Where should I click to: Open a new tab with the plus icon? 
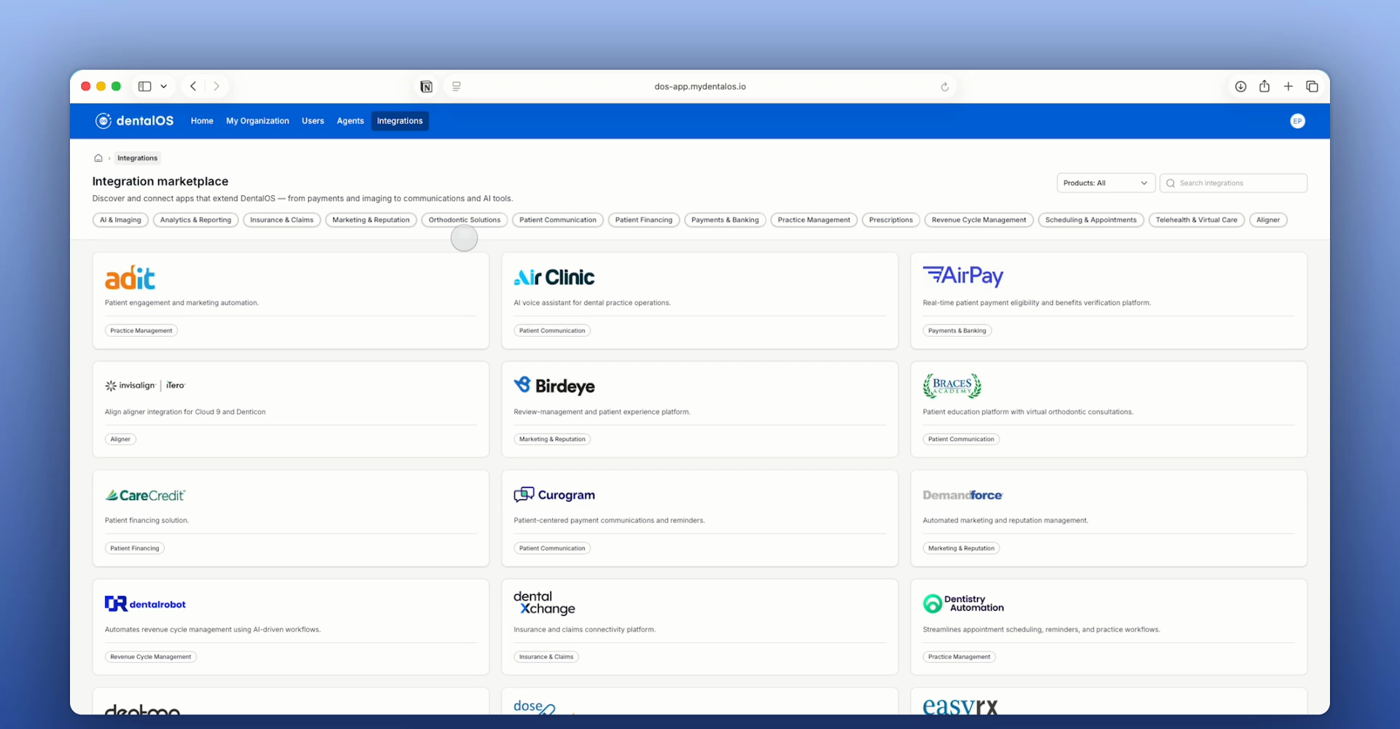(1288, 87)
